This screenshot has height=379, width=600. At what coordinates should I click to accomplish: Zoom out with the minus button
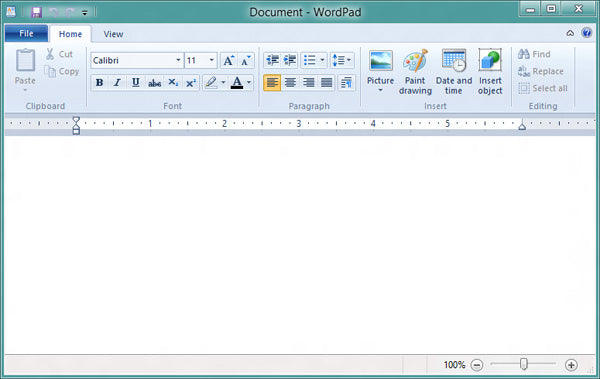477,365
